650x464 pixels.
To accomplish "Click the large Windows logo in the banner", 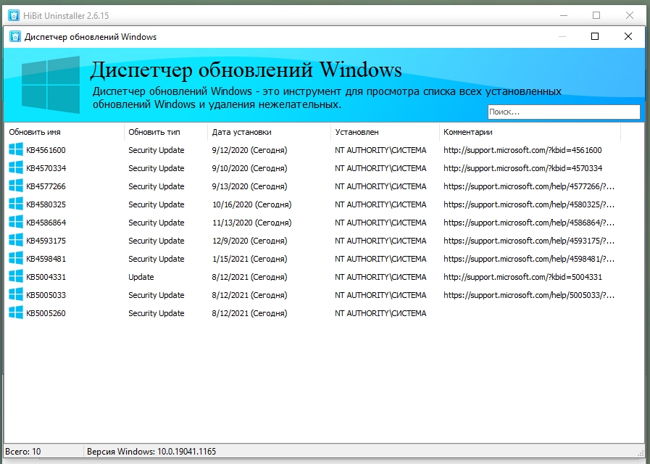I will [50, 85].
